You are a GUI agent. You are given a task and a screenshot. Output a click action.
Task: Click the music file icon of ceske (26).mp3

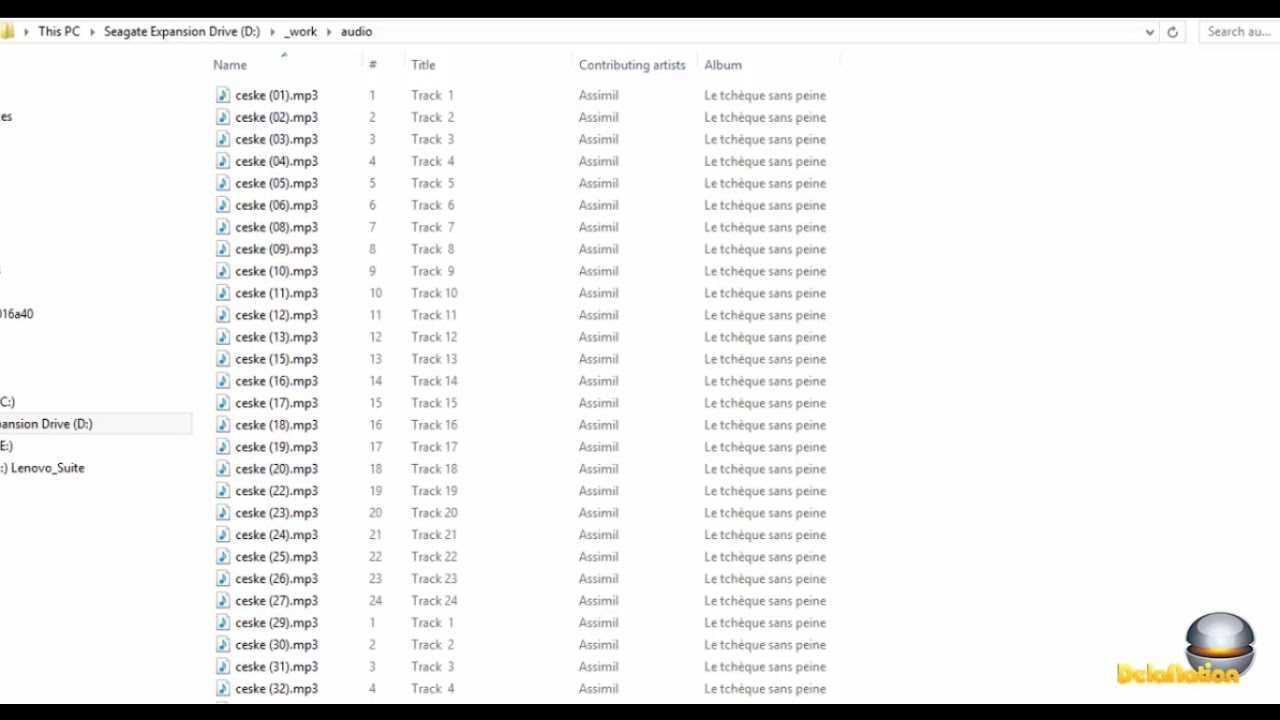tap(223, 579)
